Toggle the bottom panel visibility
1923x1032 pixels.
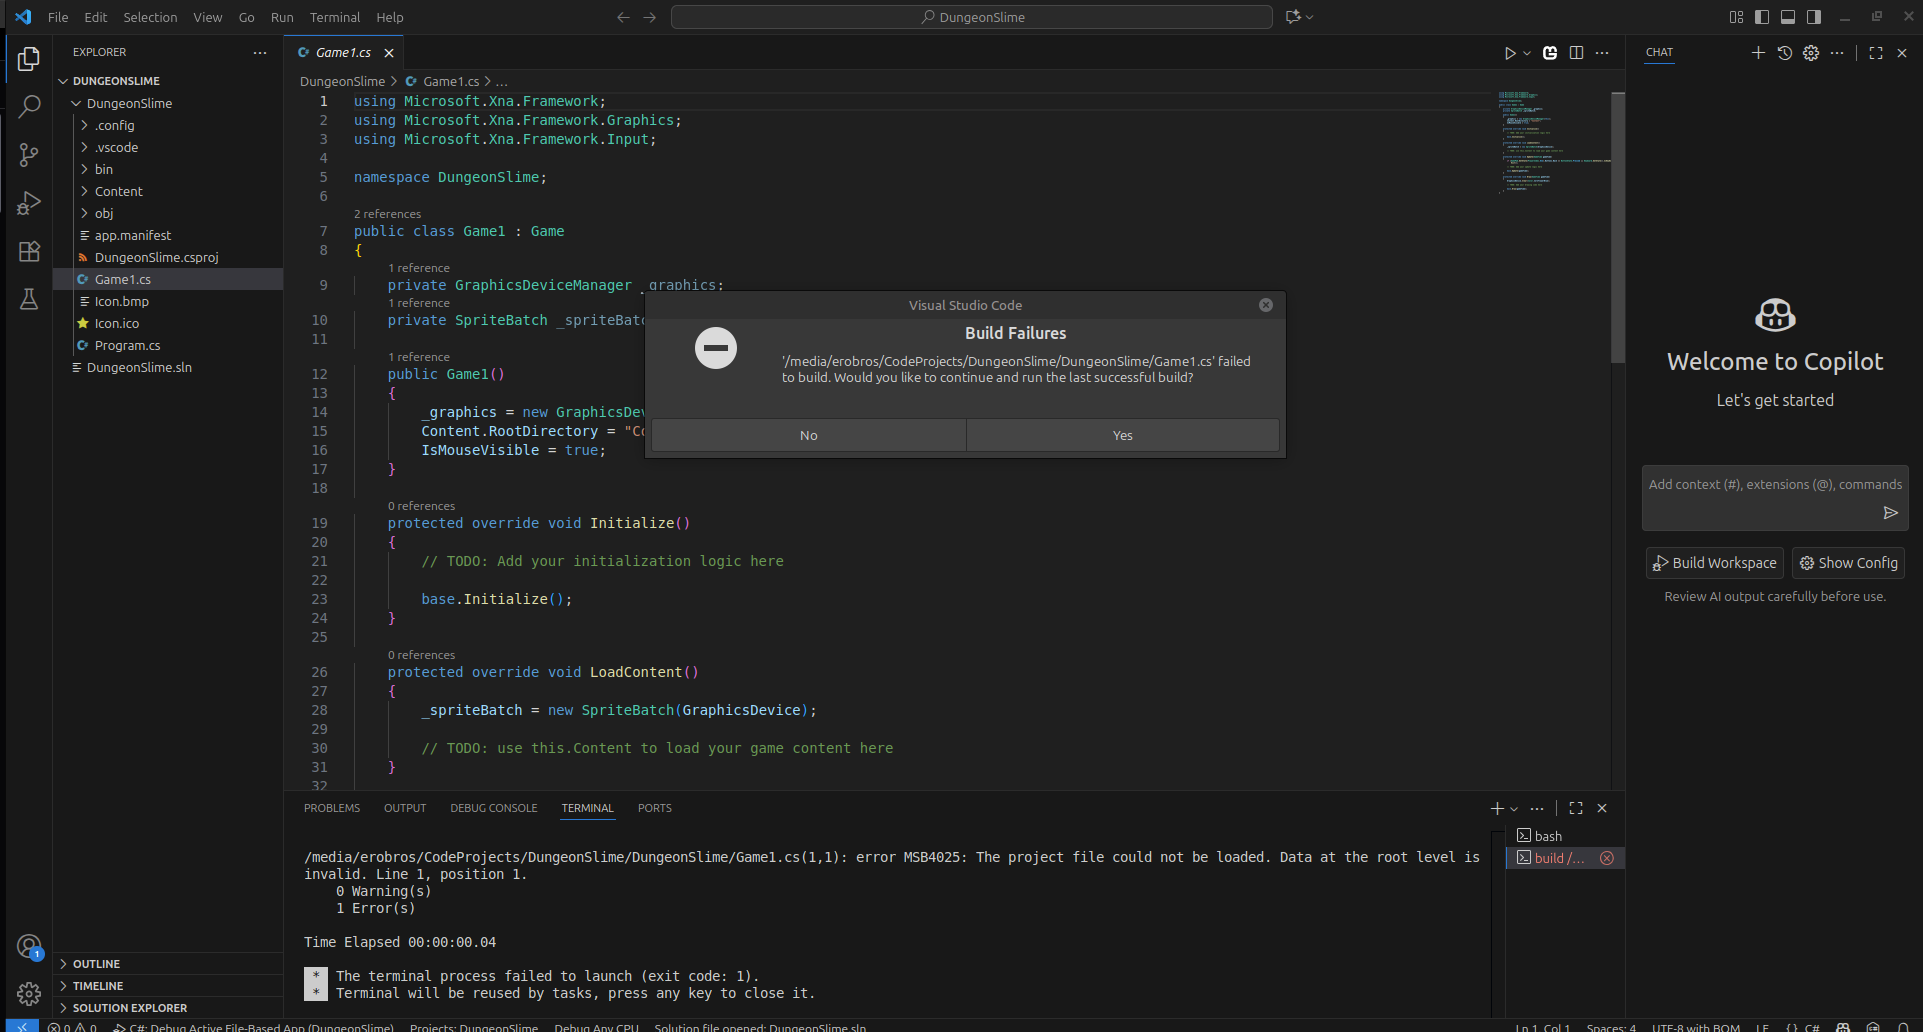click(x=1788, y=17)
